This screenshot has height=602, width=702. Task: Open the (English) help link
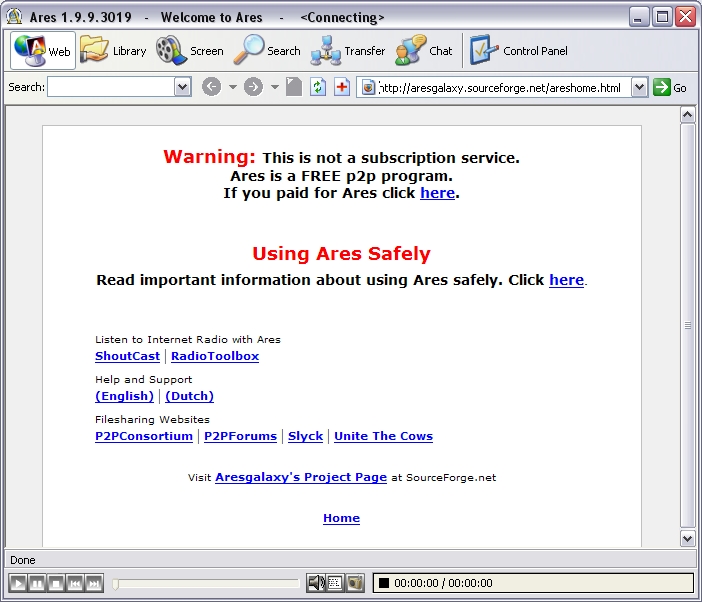tap(124, 396)
